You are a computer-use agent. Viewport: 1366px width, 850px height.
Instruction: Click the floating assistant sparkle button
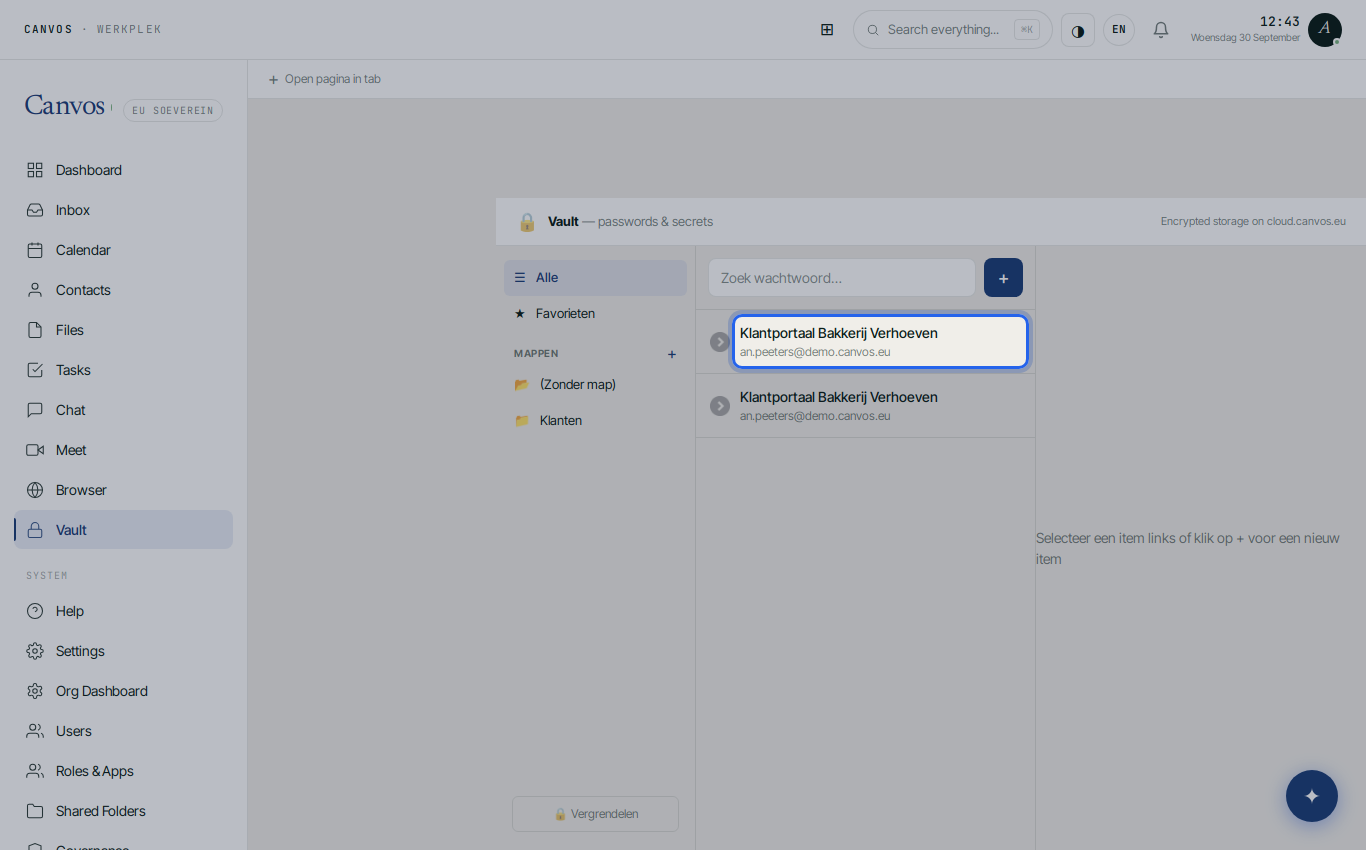coord(1312,796)
